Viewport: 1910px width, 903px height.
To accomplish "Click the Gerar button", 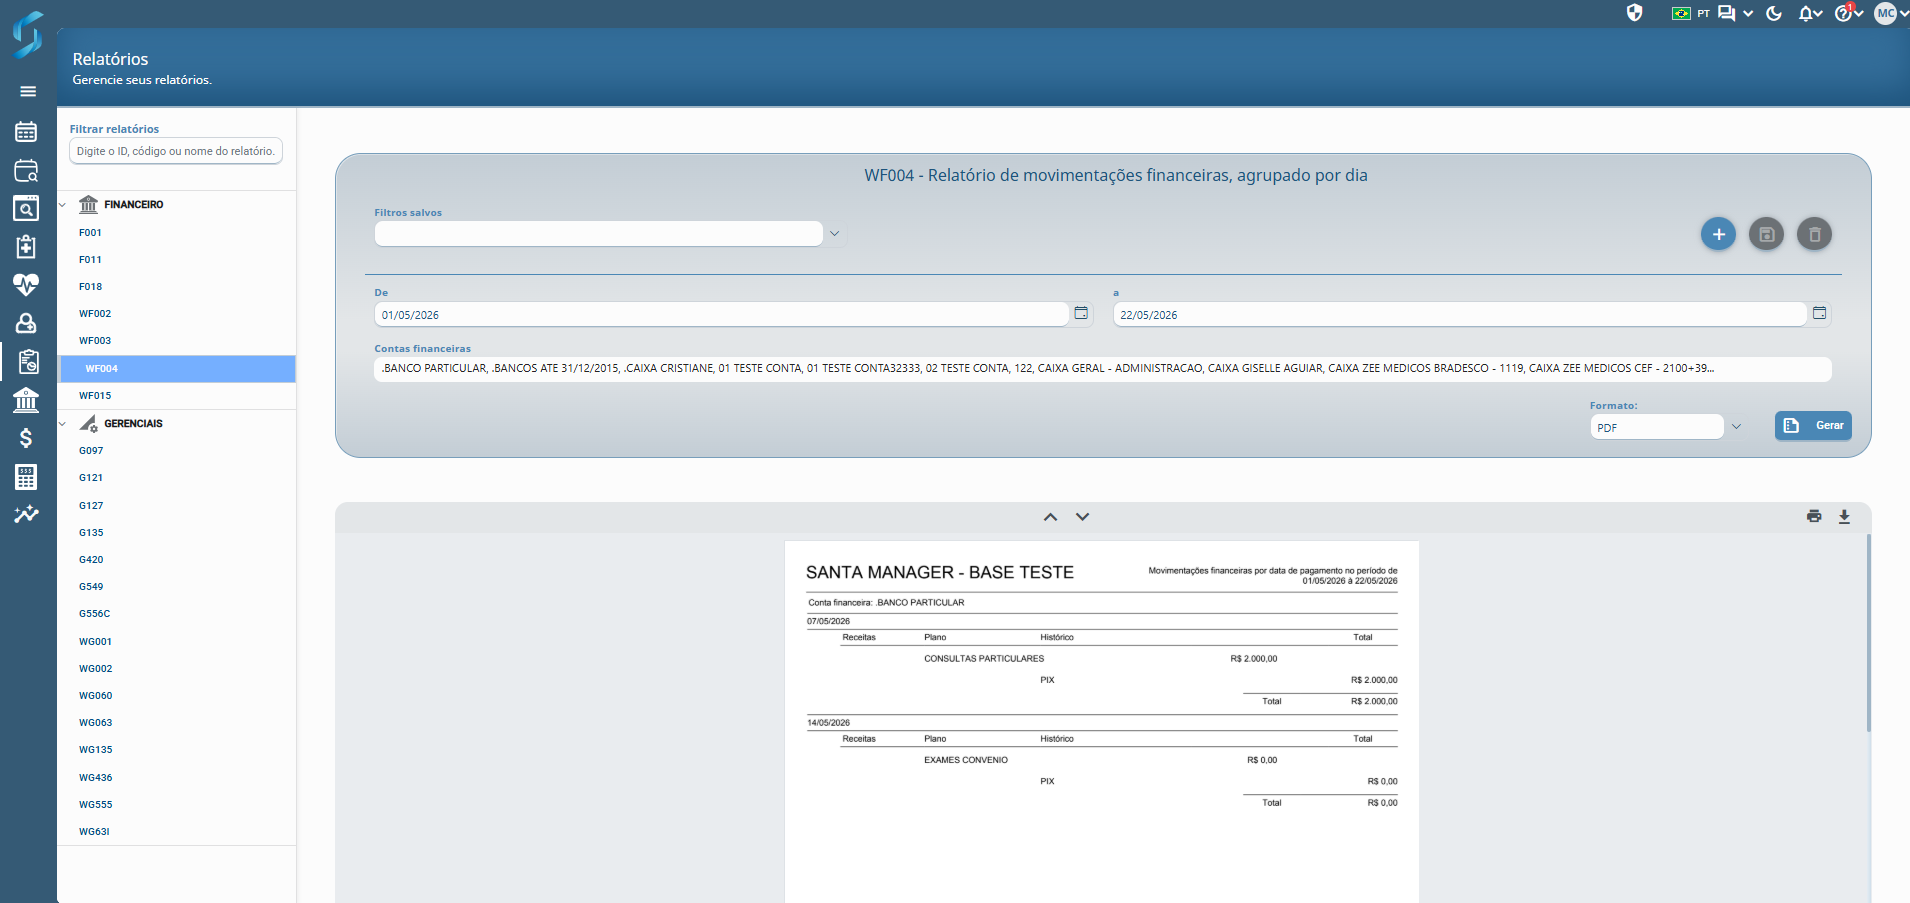I will (1813, 426).
